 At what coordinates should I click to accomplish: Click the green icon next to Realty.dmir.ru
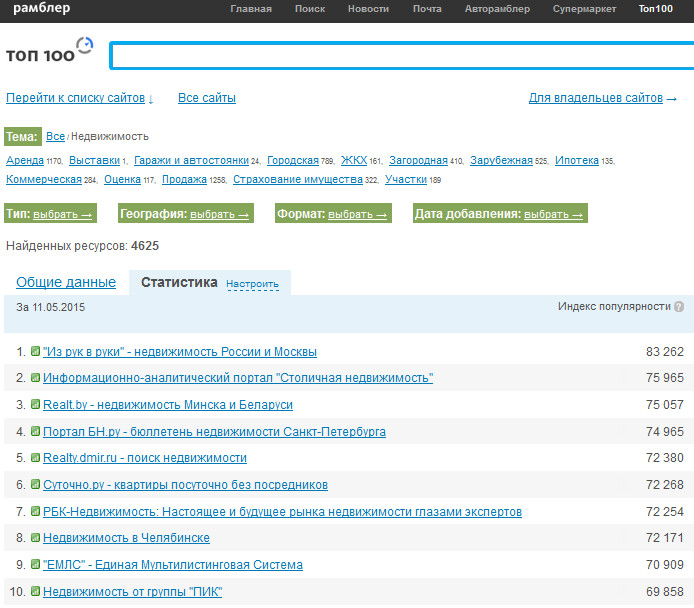36,457
